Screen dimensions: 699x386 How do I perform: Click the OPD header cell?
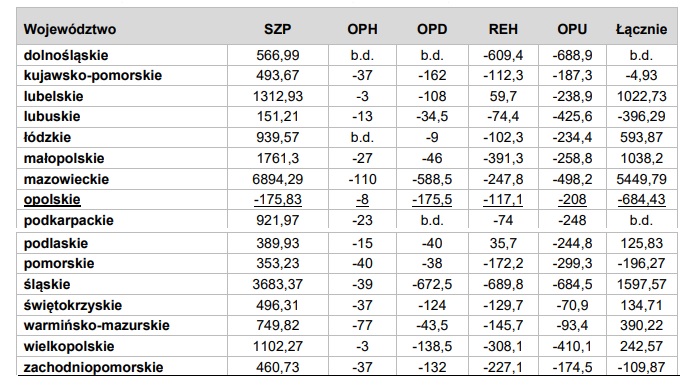coord(432,29)
